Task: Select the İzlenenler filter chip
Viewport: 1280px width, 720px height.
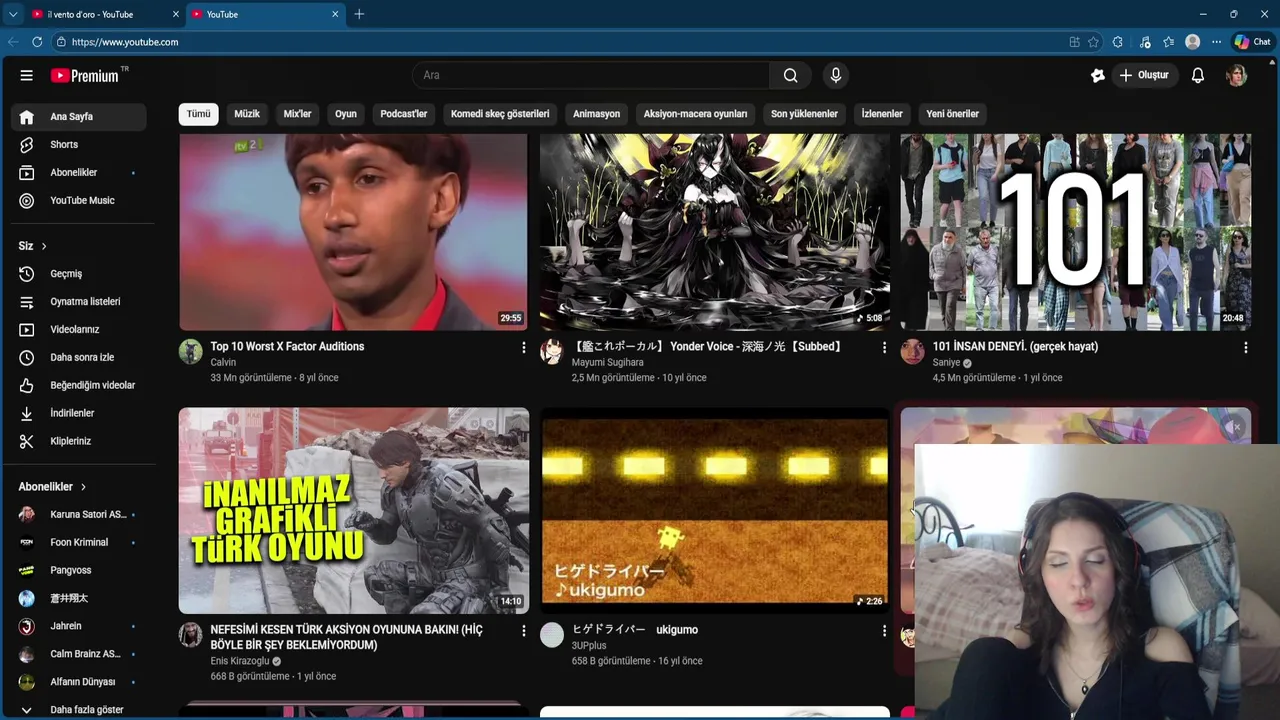Action: [x=882, y=114]
